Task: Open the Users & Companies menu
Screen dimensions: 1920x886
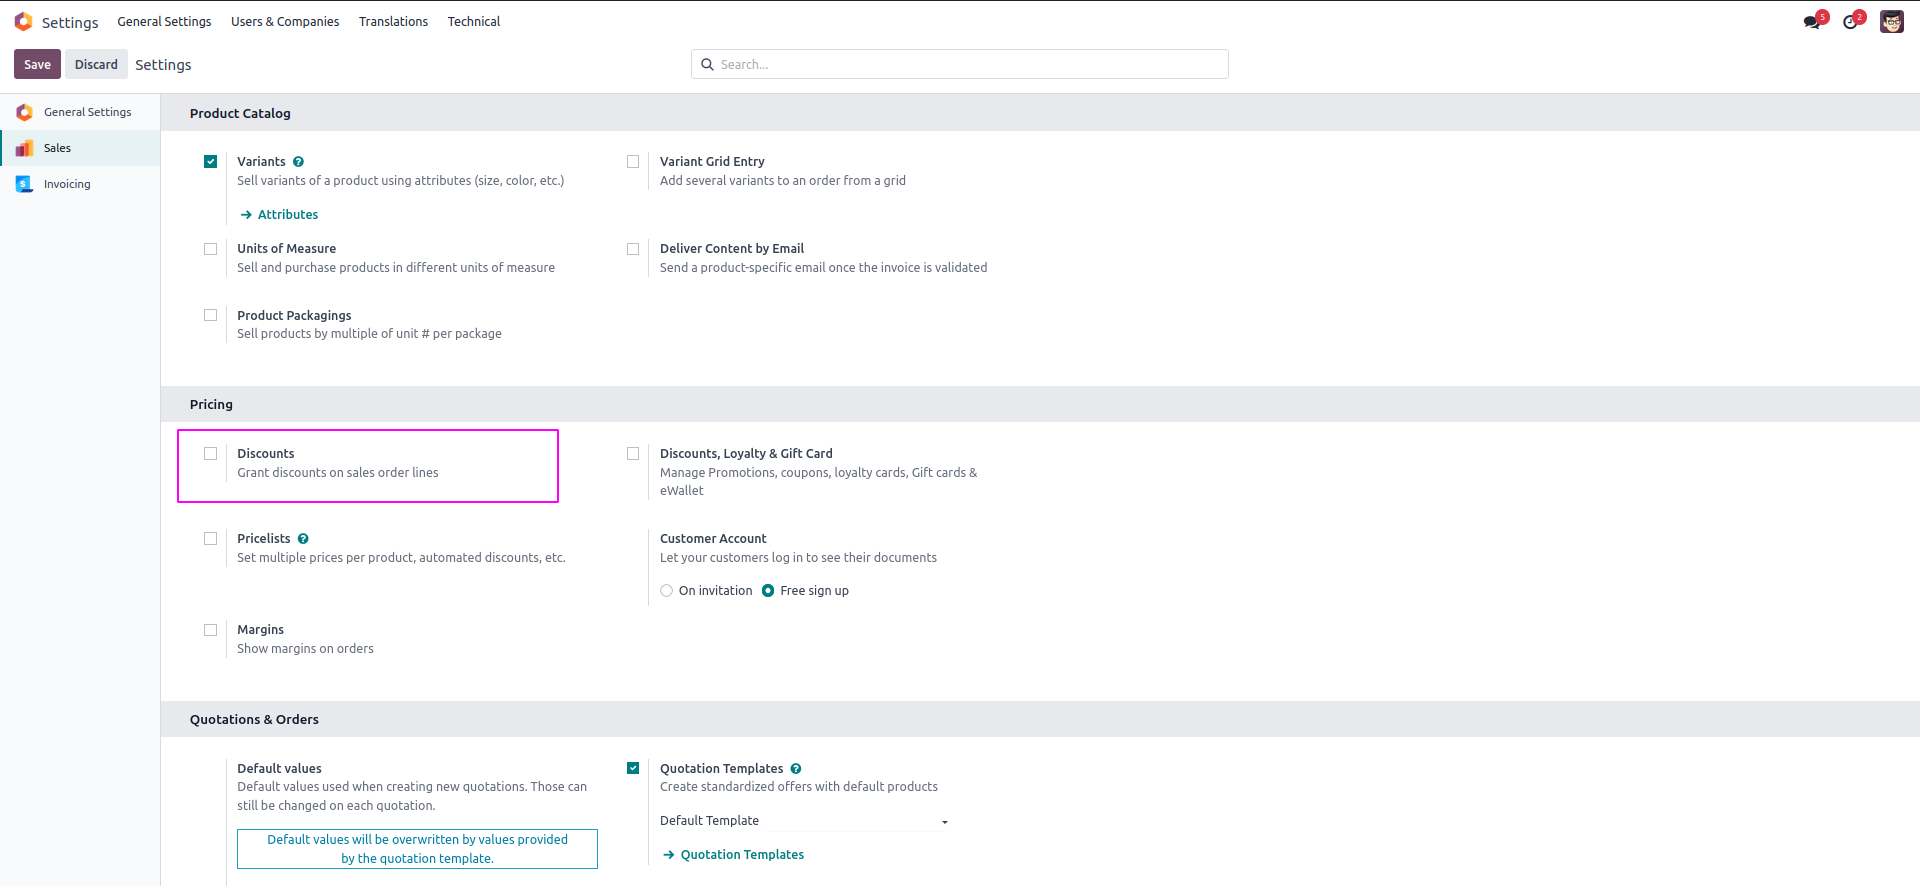Action: pos(285,22)
